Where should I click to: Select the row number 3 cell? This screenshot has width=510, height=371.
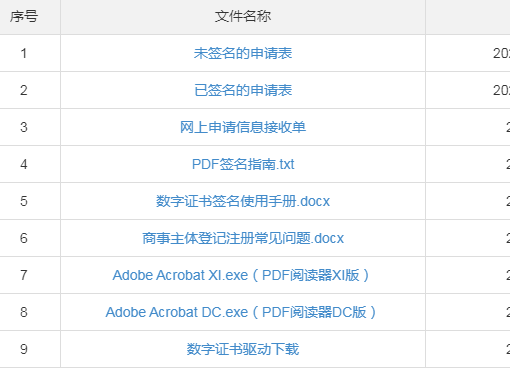click(24, 127)
